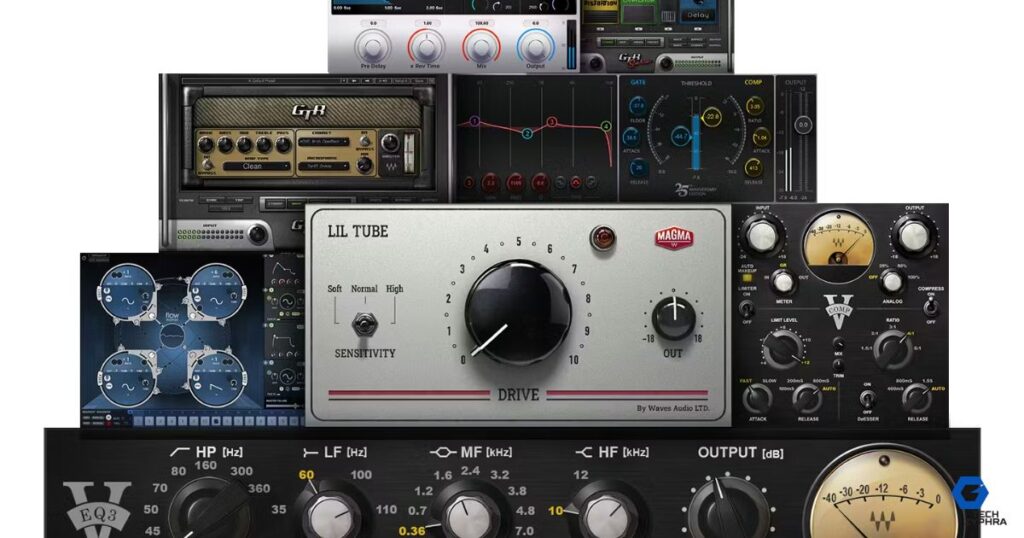Click the red lamp on Lil Tube

tap(602, 238)
